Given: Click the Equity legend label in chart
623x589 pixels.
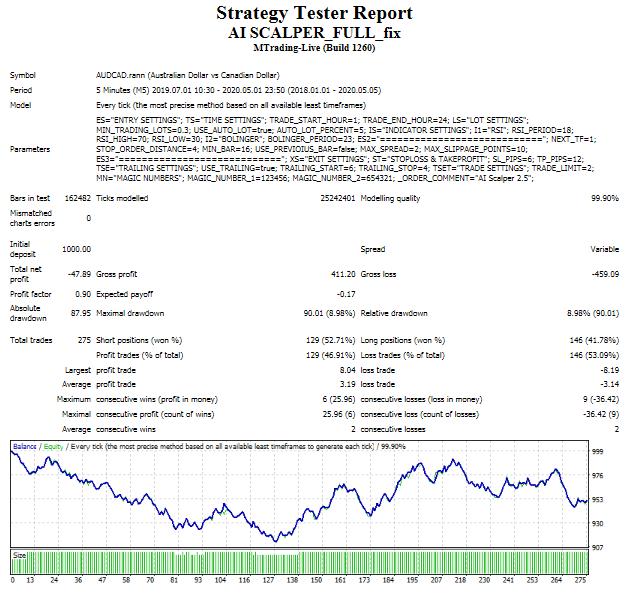Looking at the screenshot, I should point(53,447).
